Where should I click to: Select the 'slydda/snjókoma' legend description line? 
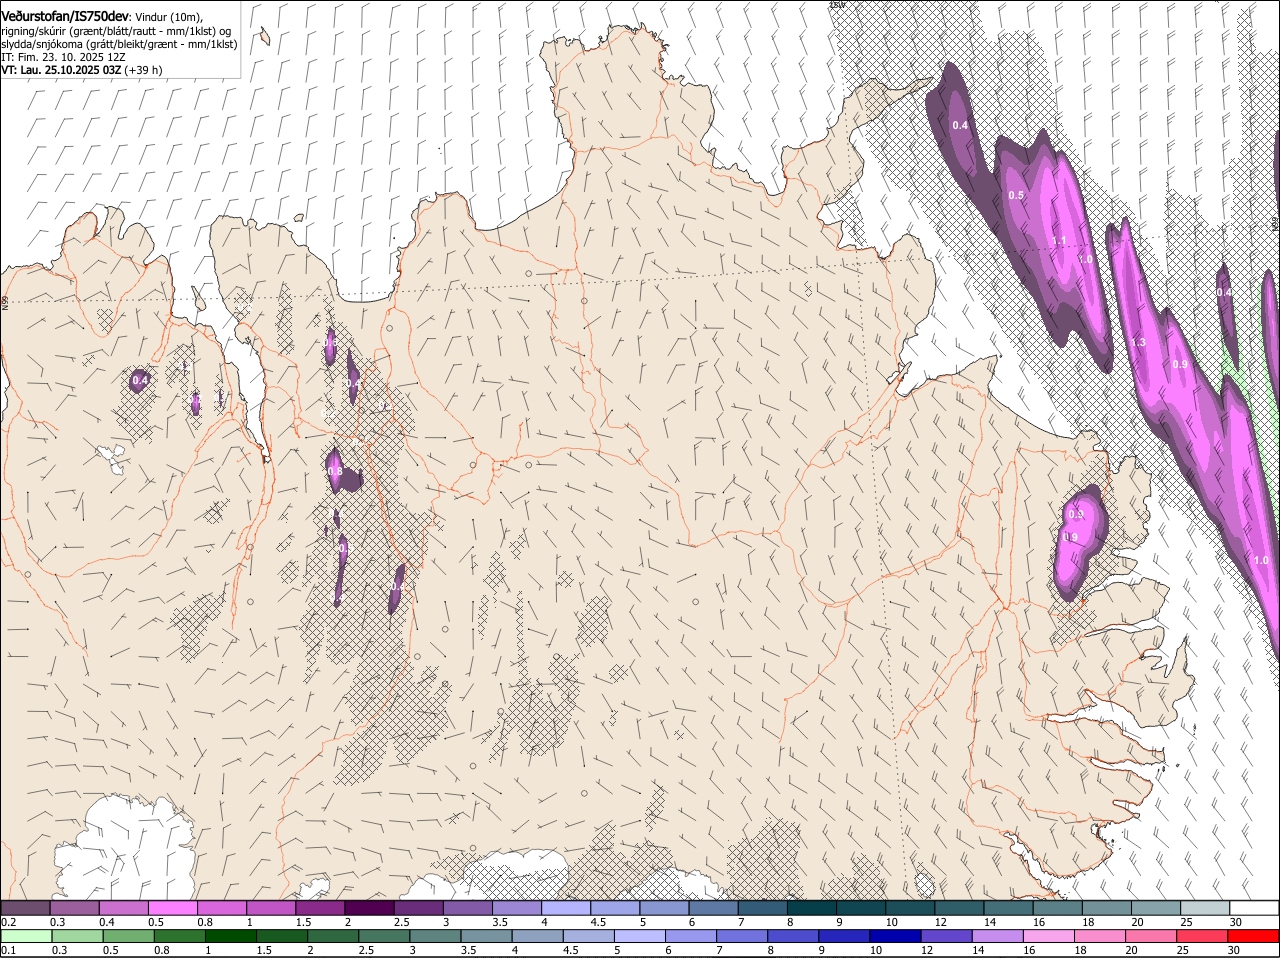click(119, 44)
